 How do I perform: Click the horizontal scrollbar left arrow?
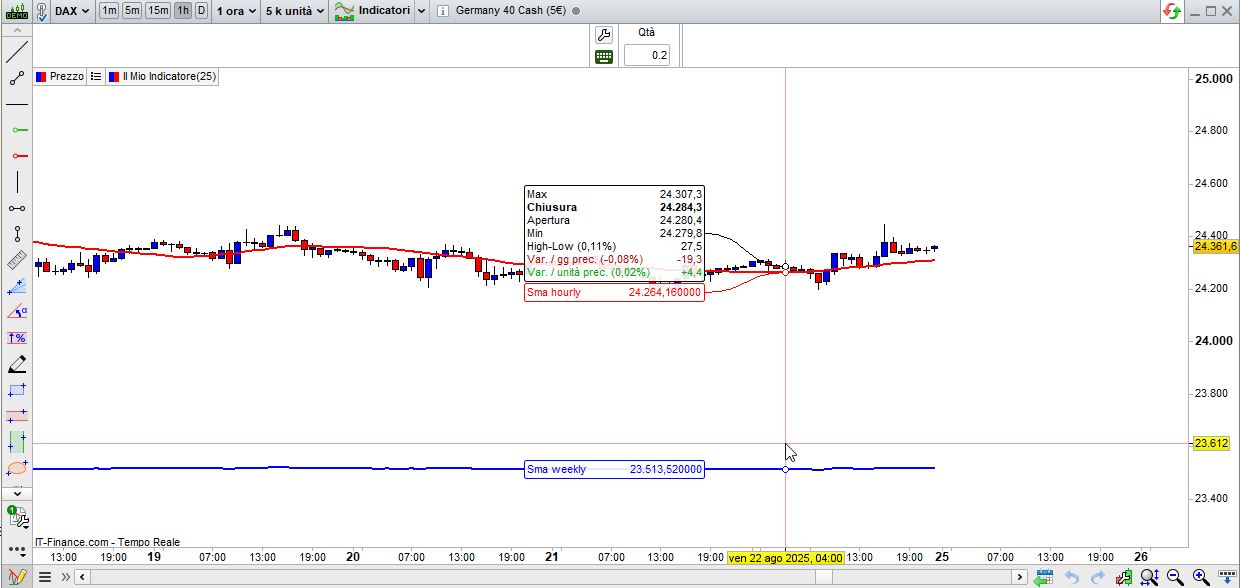(83, 577)
